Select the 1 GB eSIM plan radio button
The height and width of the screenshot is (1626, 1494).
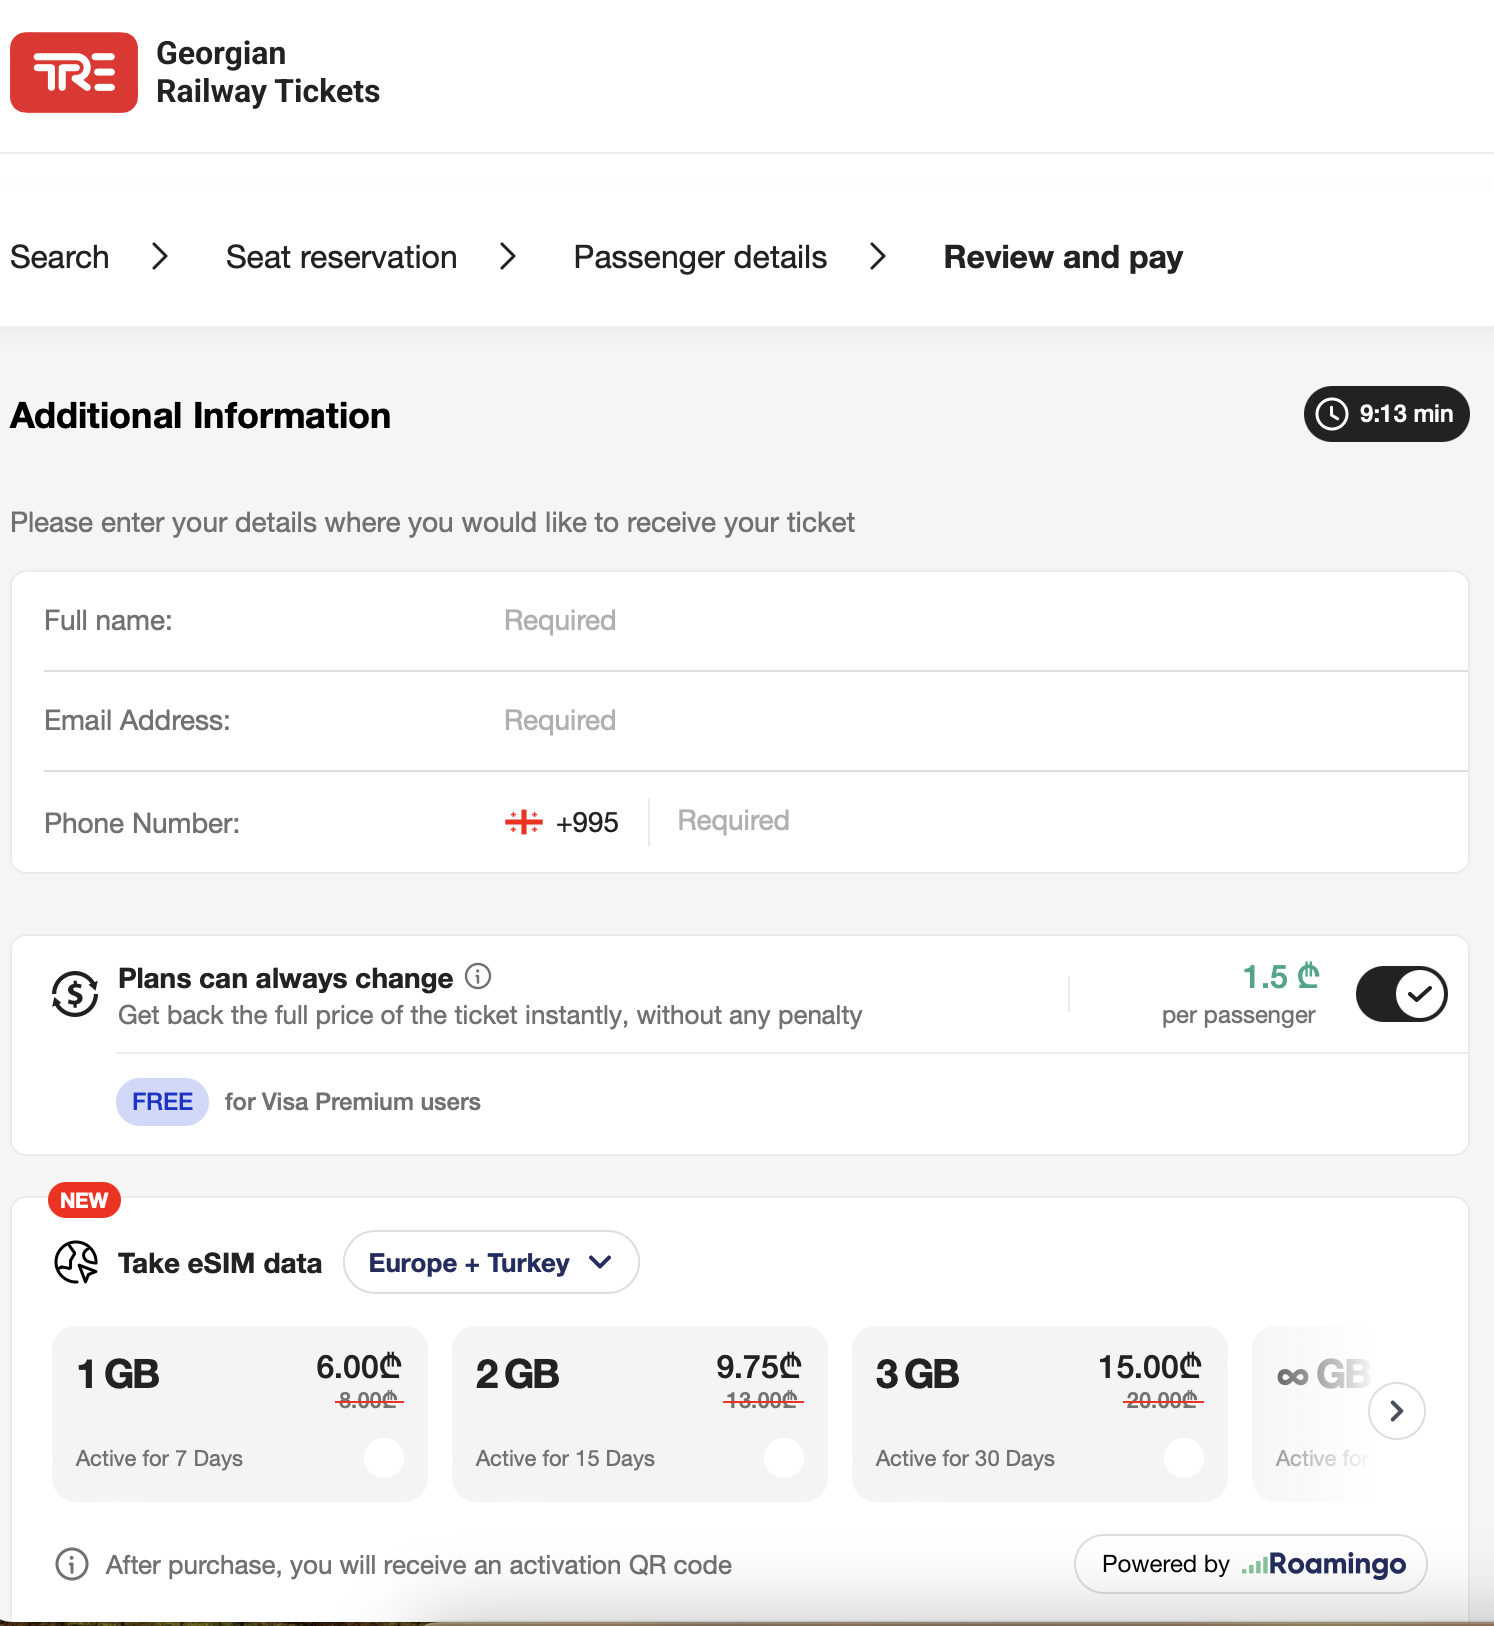384,1458
